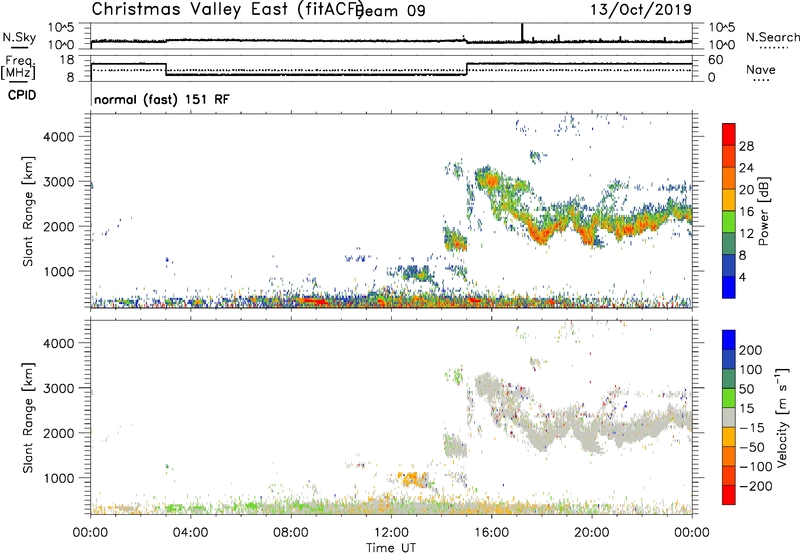The height and width of the screenshot is (554, 800).
Task: Click the '4000' tick on the power panel
Action: 59,137
